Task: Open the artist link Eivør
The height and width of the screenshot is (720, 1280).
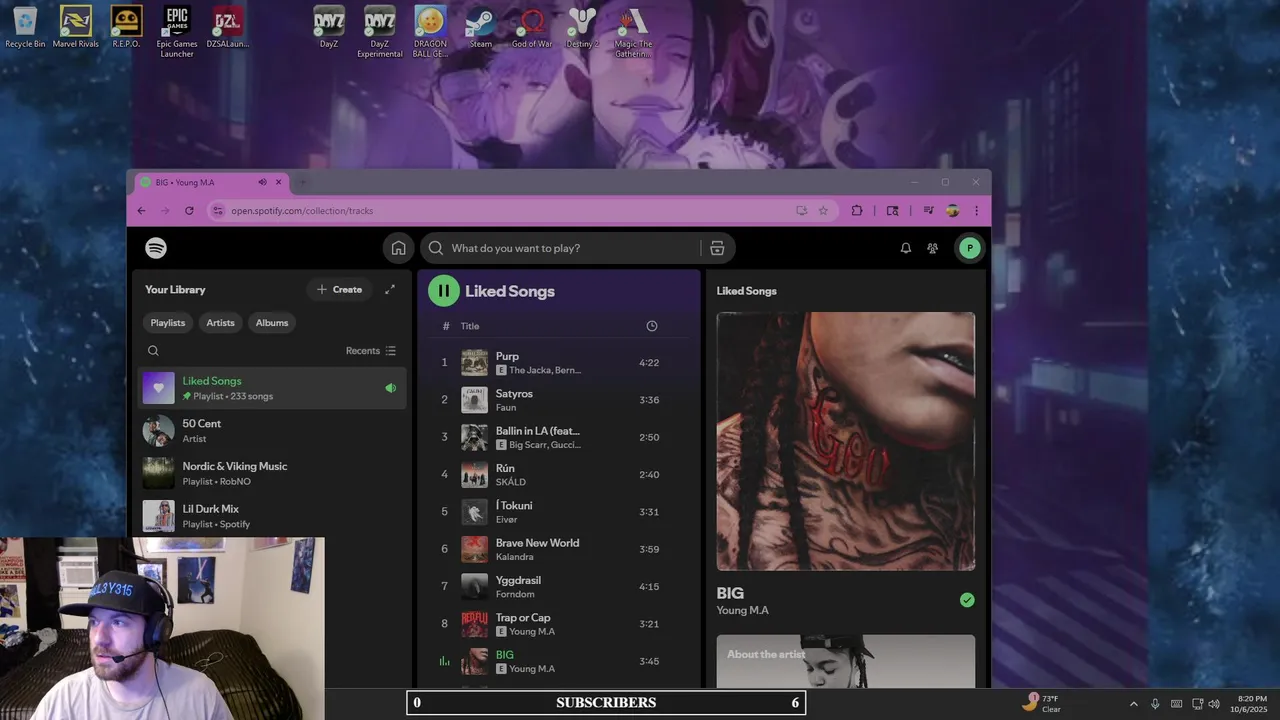Action: [x=507, y=520]
